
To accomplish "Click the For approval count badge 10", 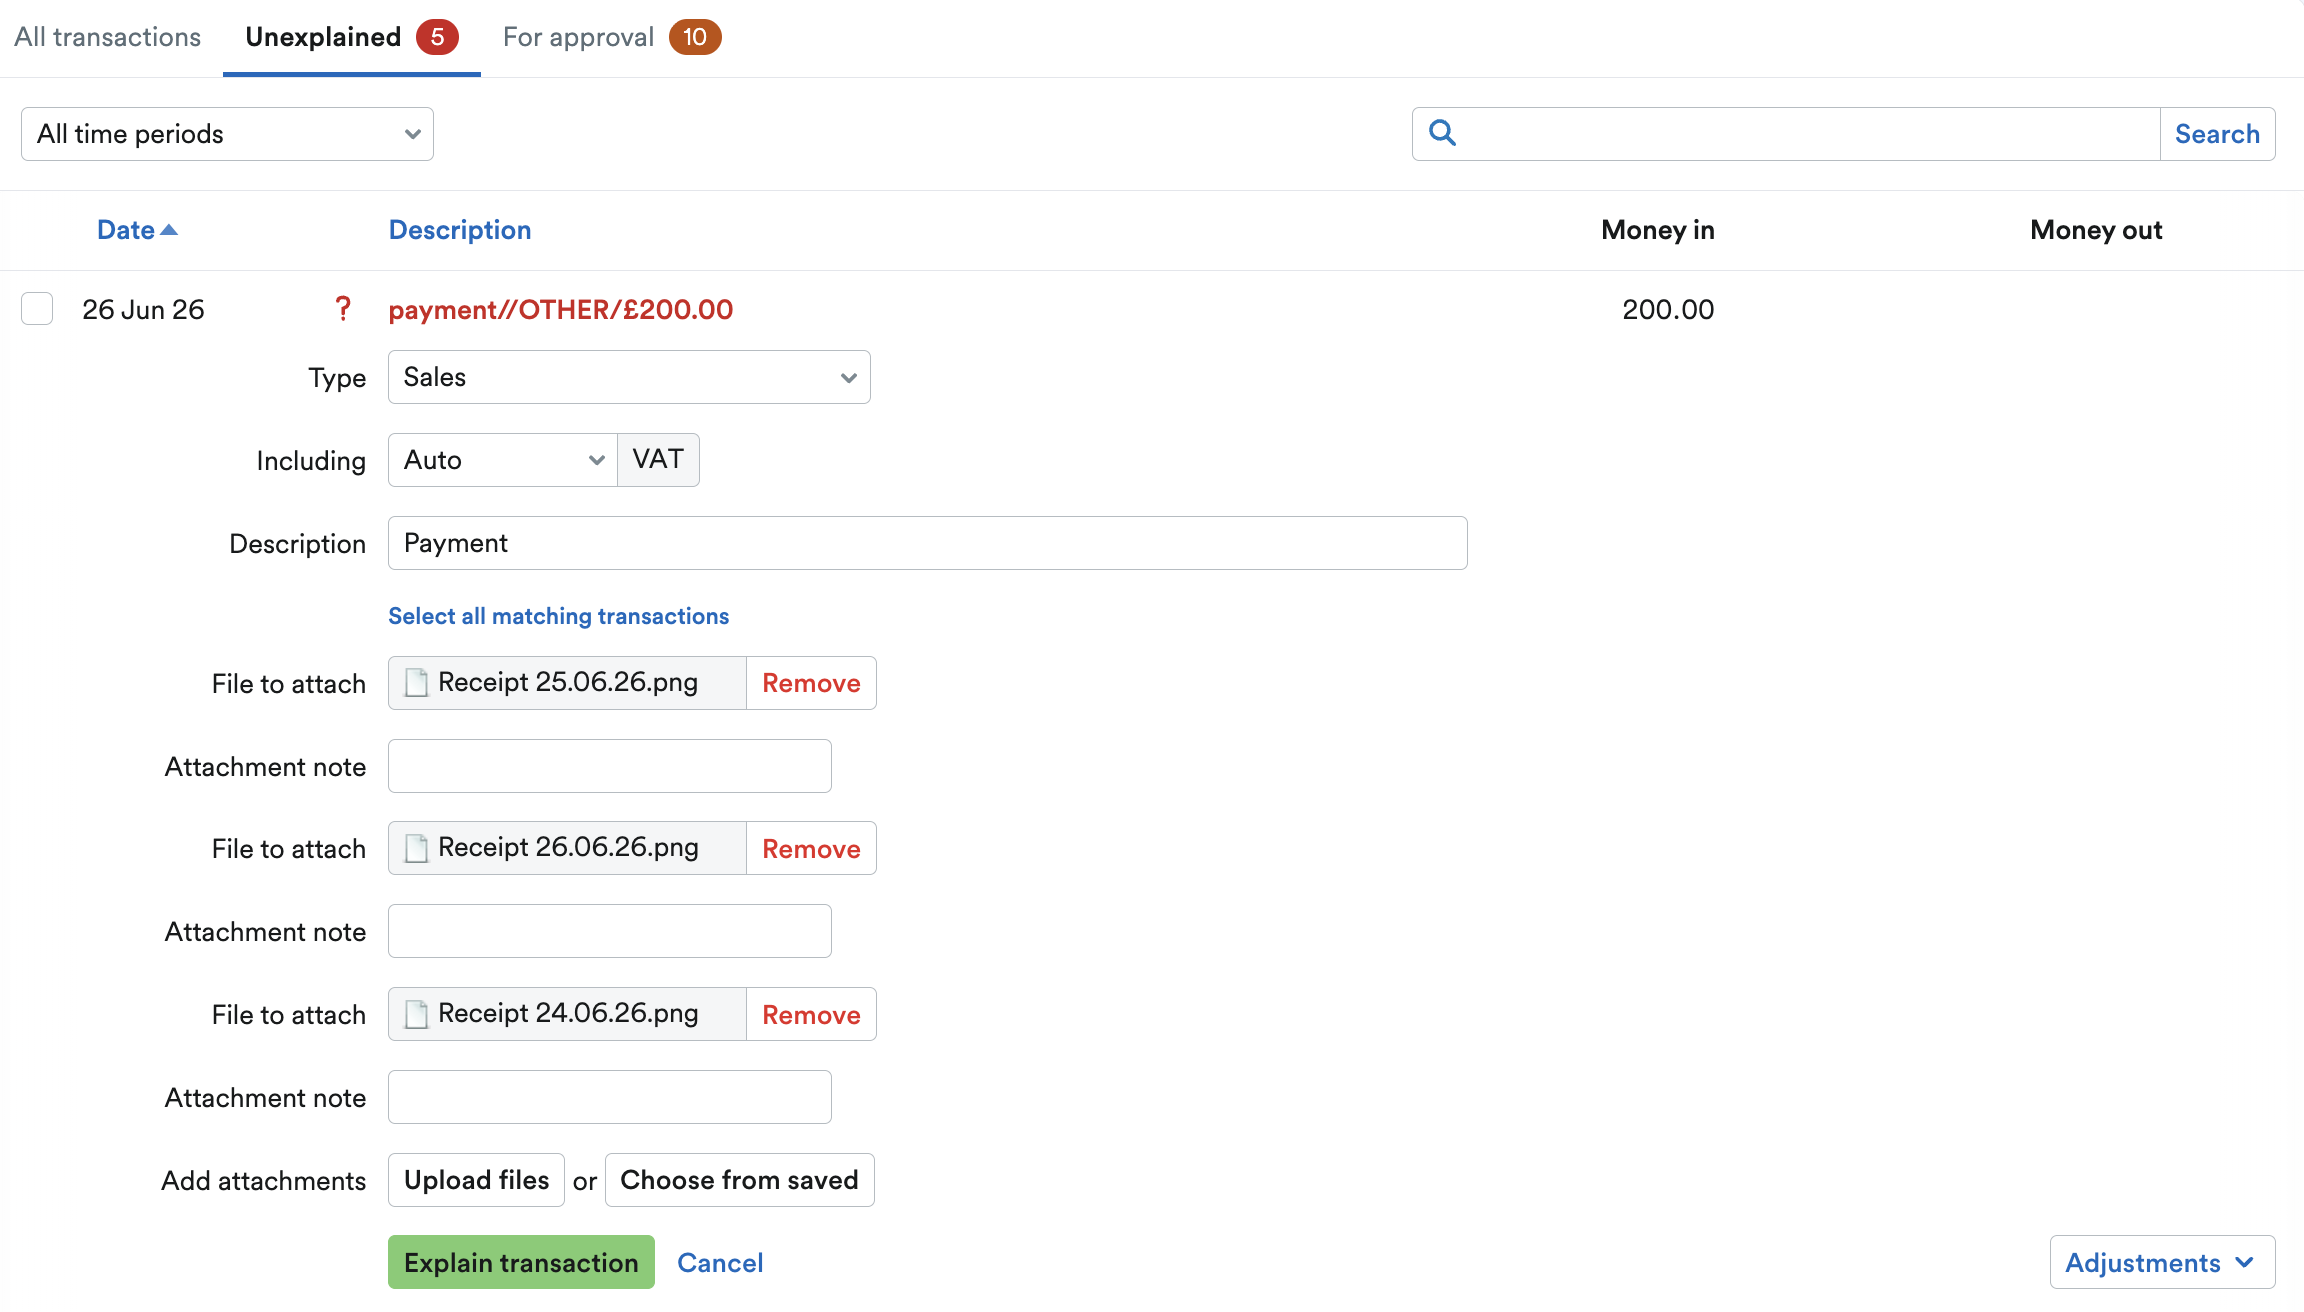I will pos(695,37).
